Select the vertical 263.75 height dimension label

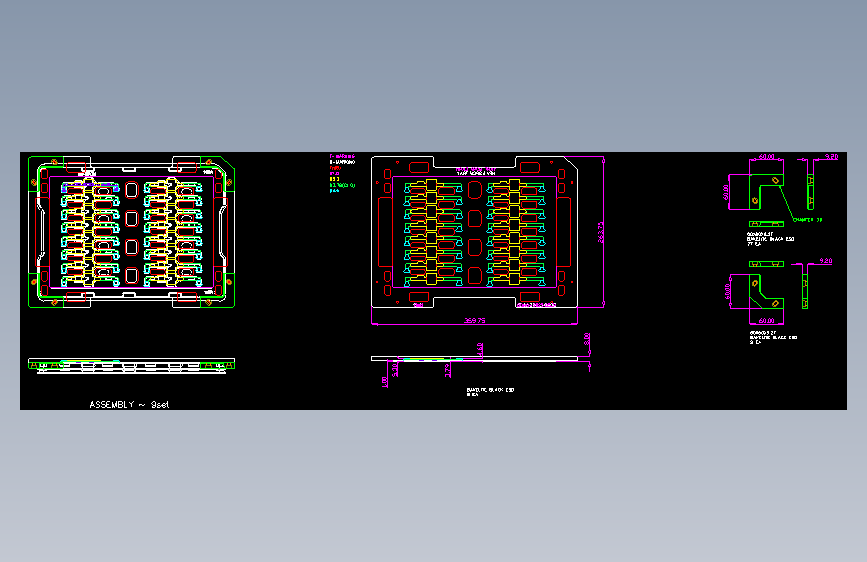click(x=600, y=232)
